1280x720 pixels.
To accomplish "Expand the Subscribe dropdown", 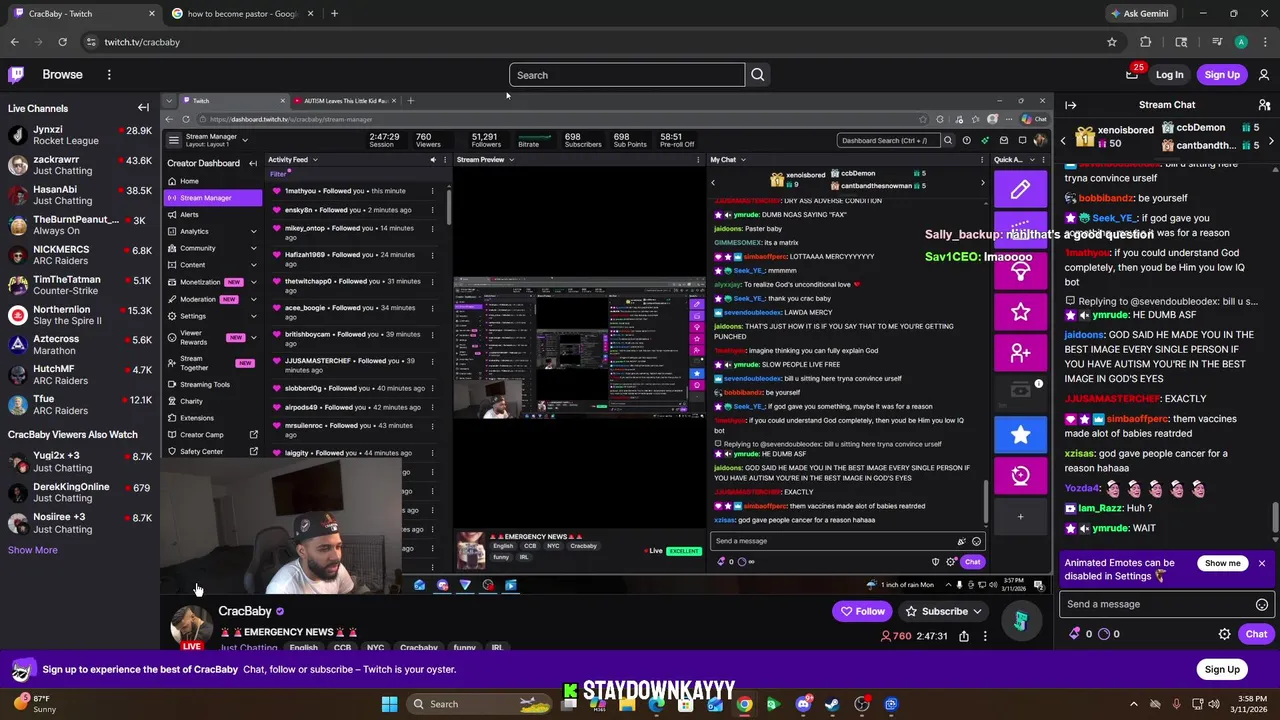I will point(977,611).
